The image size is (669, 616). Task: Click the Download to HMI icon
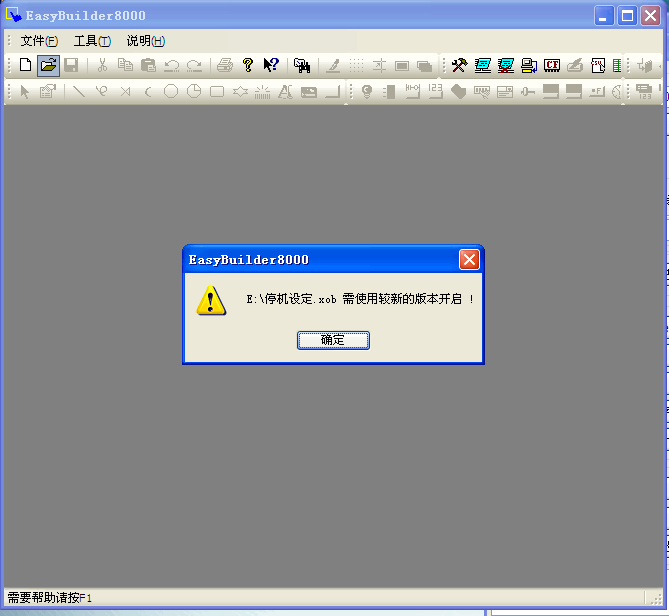(x=529, y=66)
